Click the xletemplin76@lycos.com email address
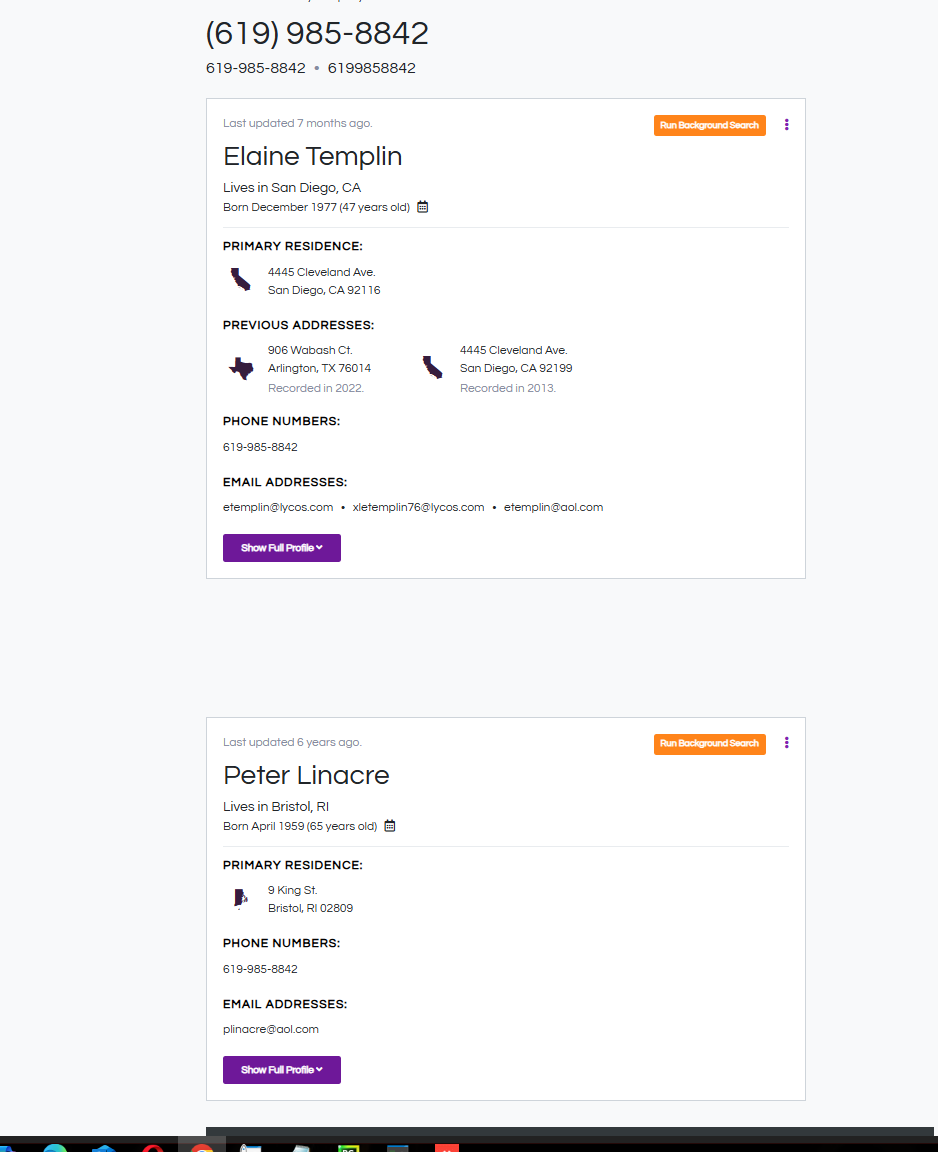This screenshot has height=1152, width=938. (x=418, y=507)
